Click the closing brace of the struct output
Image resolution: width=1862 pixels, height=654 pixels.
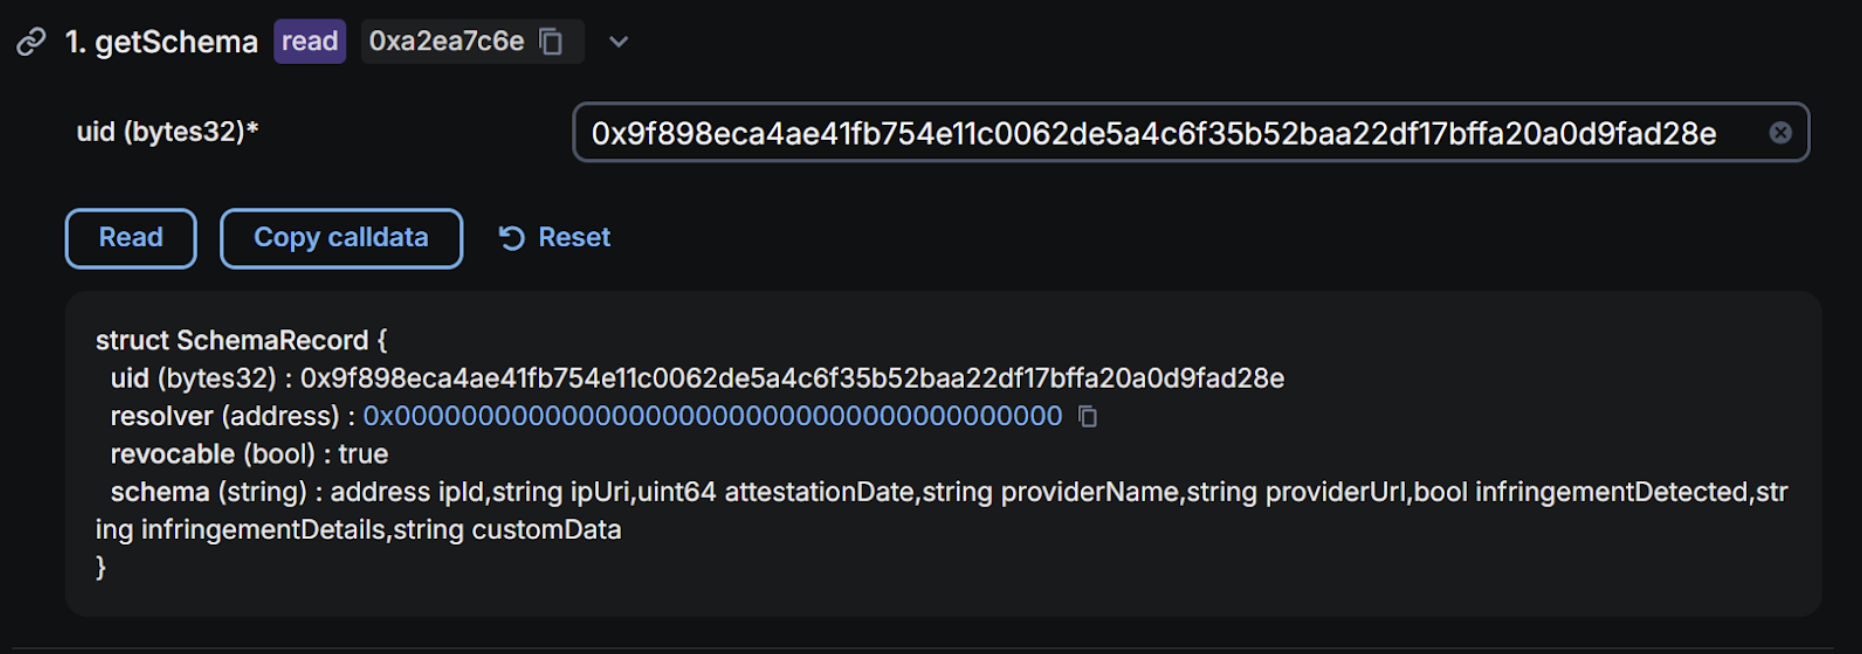tap(100, 567)
